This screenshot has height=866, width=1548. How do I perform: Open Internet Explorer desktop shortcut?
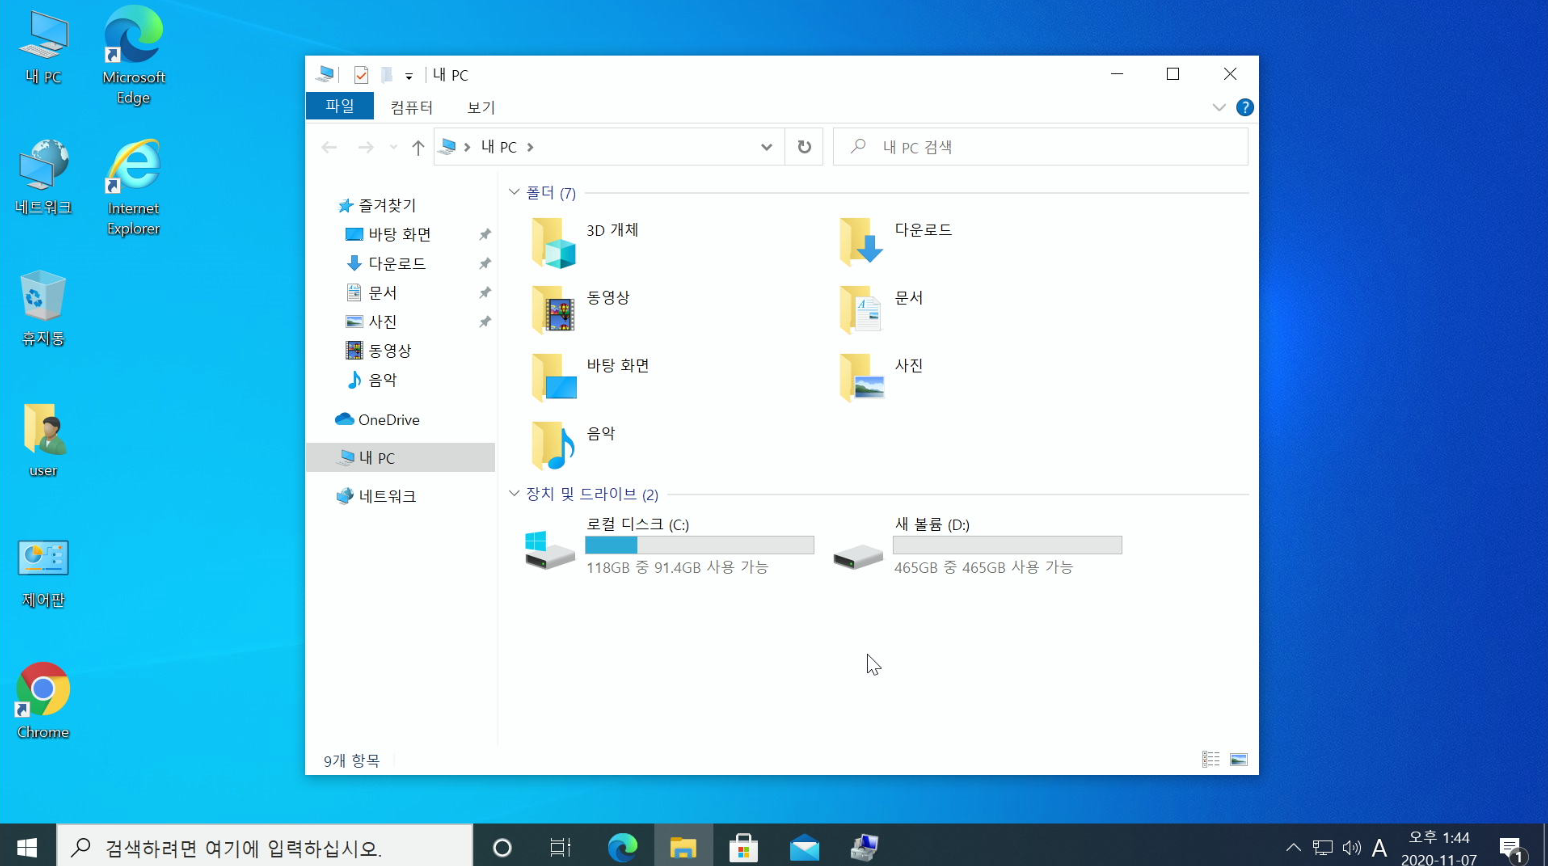(x=134, y=187)
